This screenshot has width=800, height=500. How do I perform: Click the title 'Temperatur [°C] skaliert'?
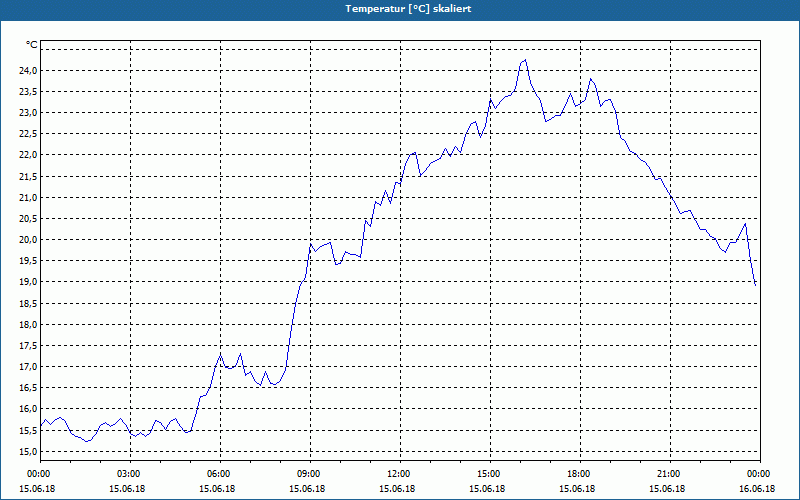pos(408,9)
